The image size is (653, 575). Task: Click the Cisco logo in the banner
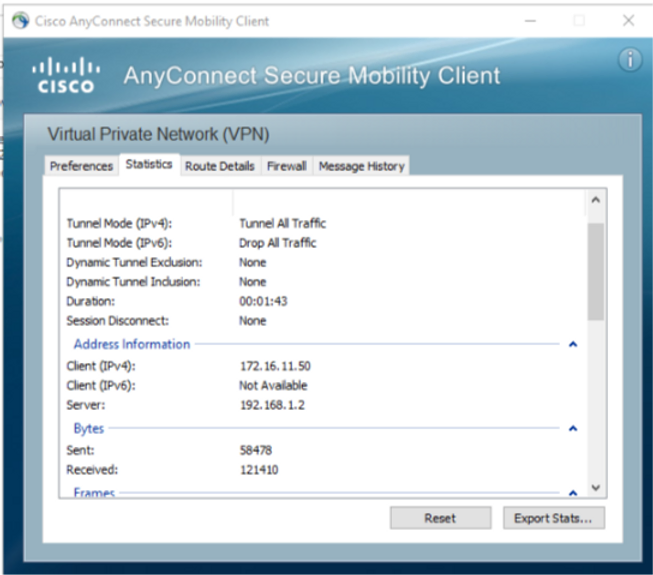click(x=66, y=75)
